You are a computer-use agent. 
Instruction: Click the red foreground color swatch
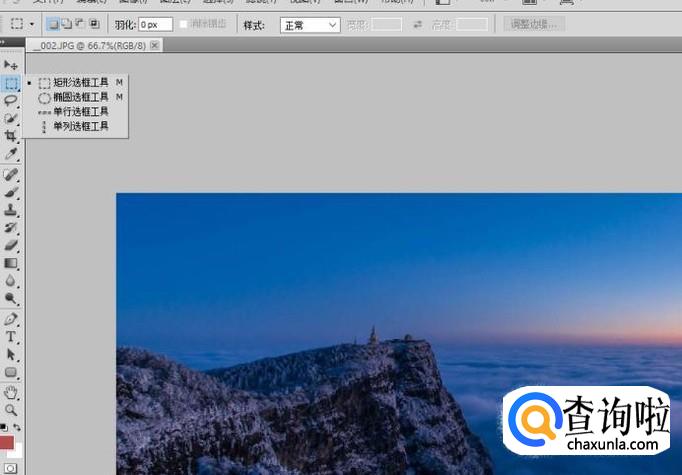pos(6,442)
